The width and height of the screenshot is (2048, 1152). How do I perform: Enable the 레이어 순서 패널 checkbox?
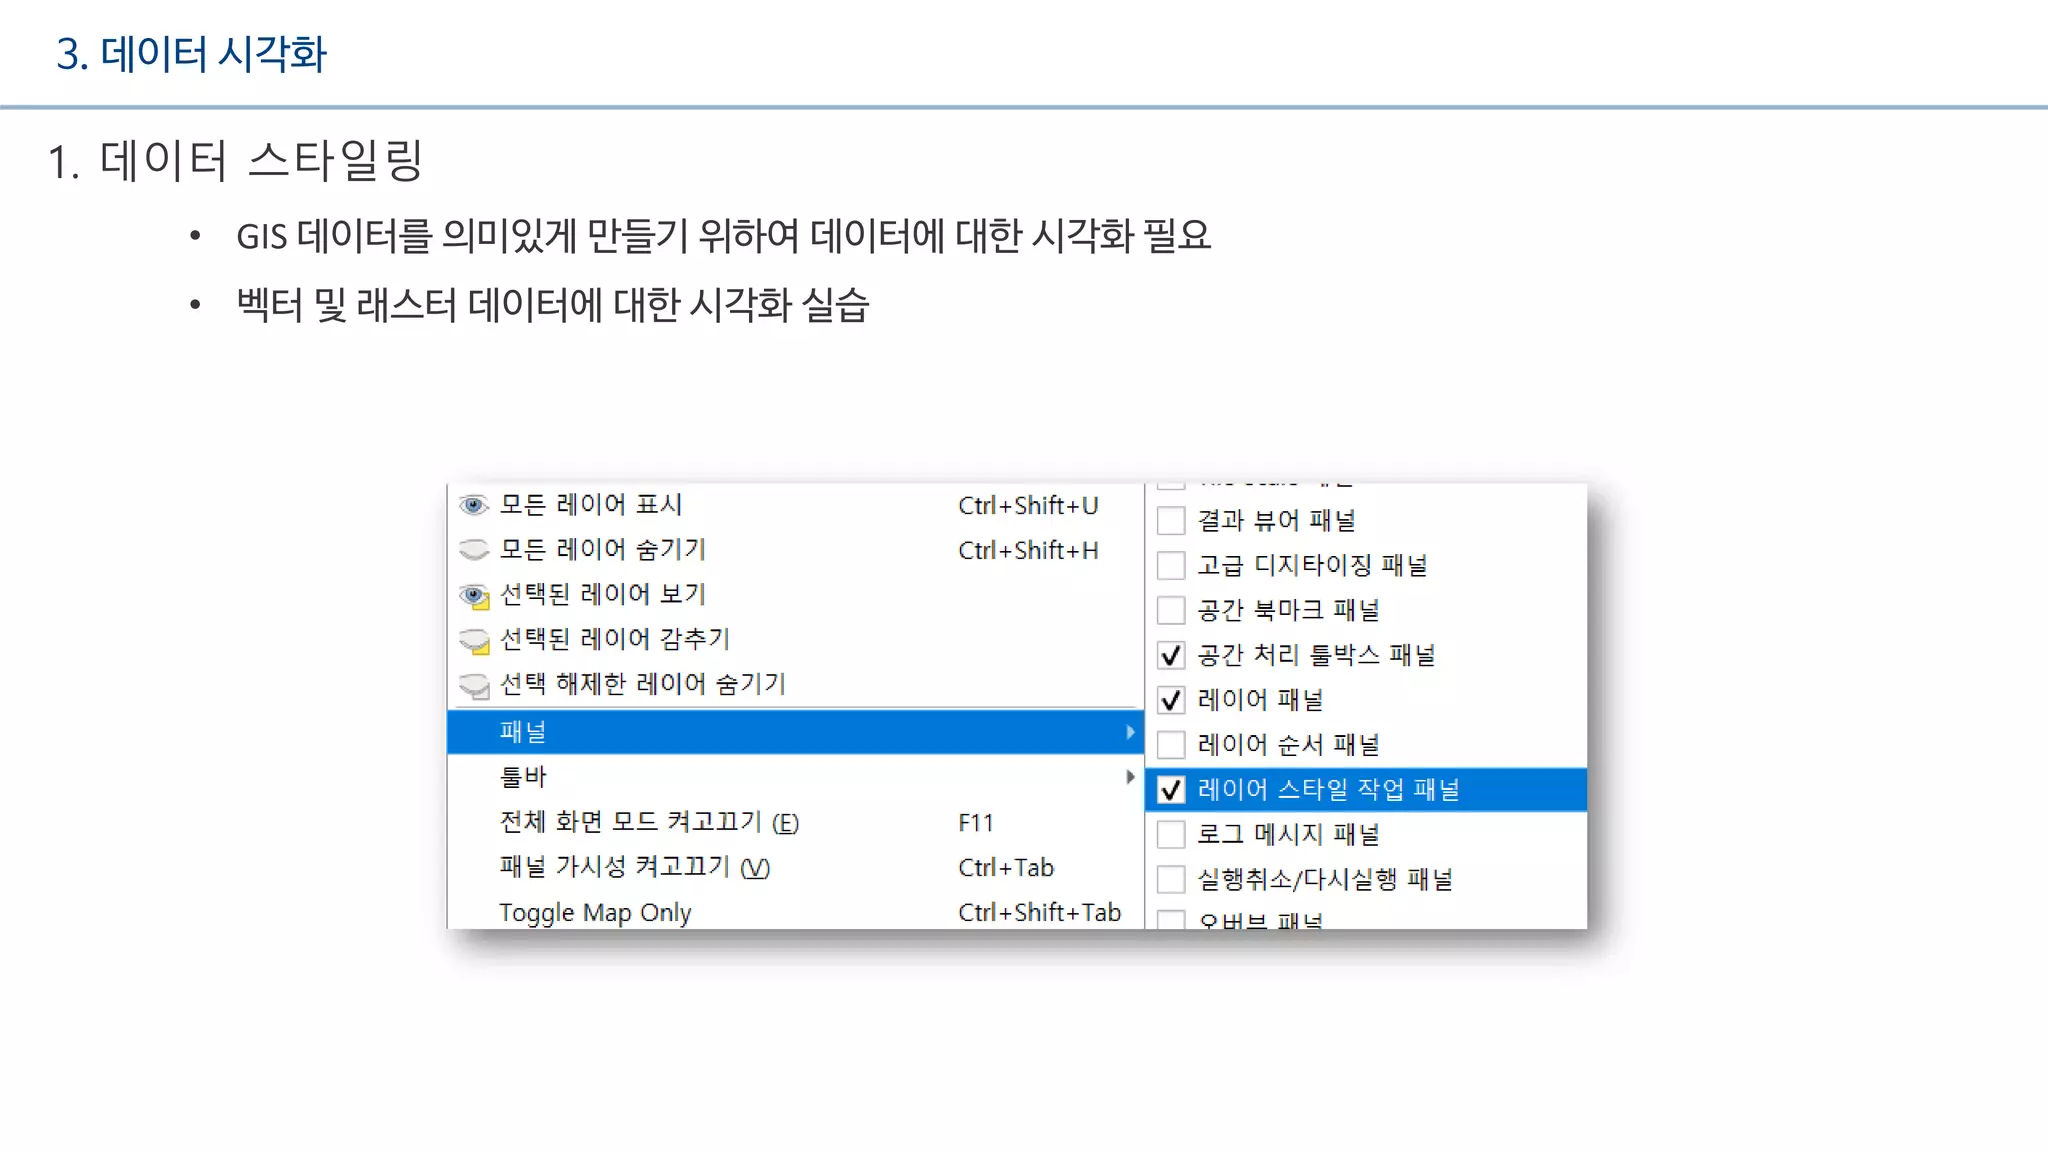click(1171, 745)
